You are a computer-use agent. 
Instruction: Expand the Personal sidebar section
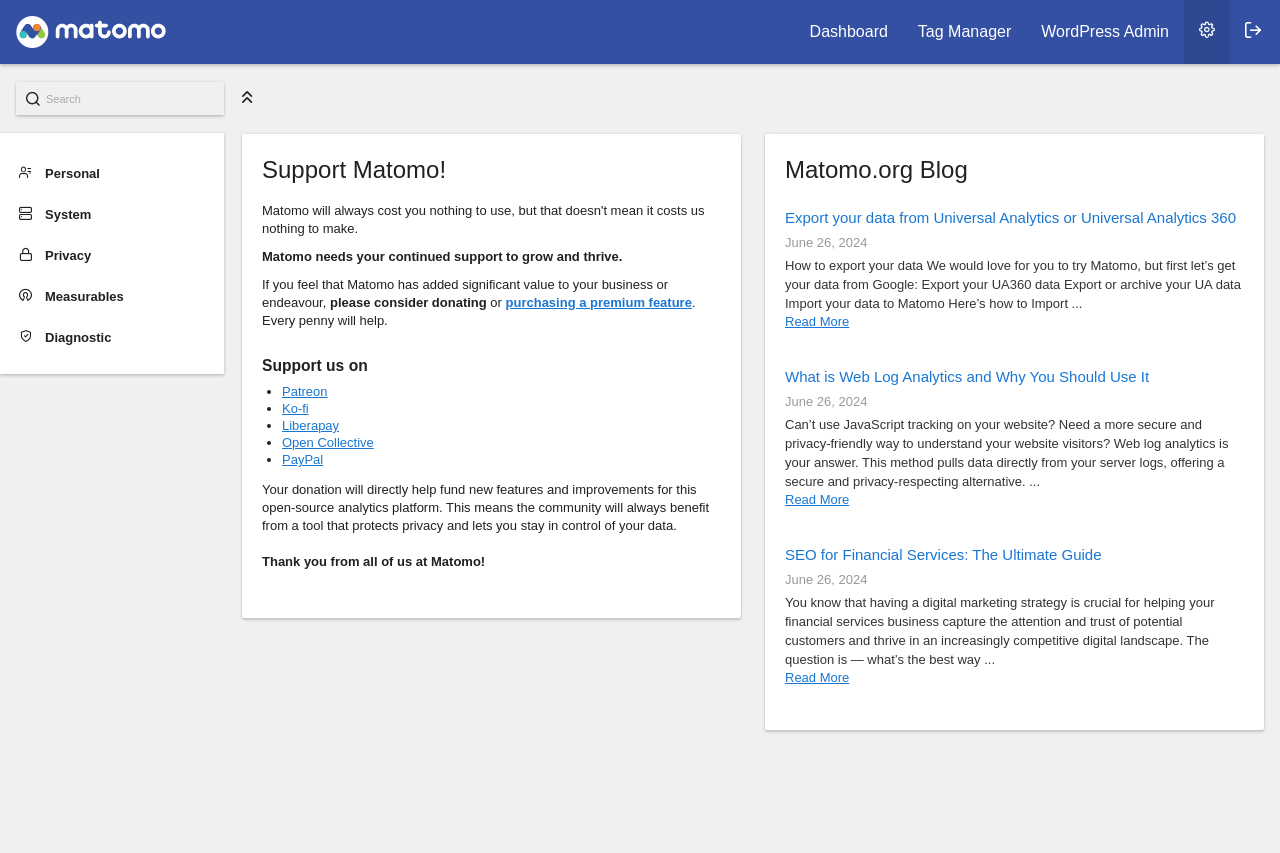pyautogui.click(x=72, y=174)
